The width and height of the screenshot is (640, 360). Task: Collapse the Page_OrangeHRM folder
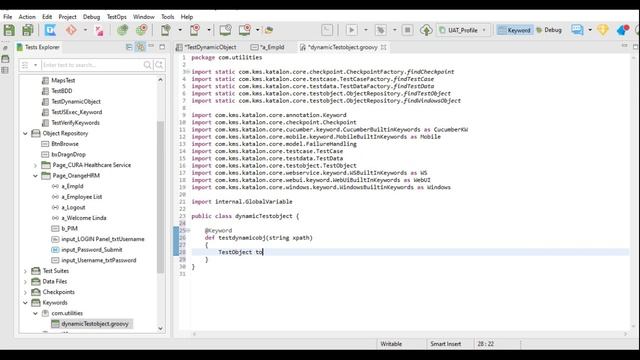(36, 176)
